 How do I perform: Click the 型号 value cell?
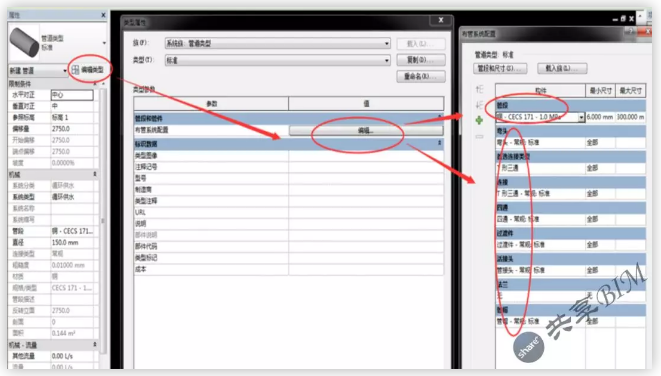click(366, 178)
